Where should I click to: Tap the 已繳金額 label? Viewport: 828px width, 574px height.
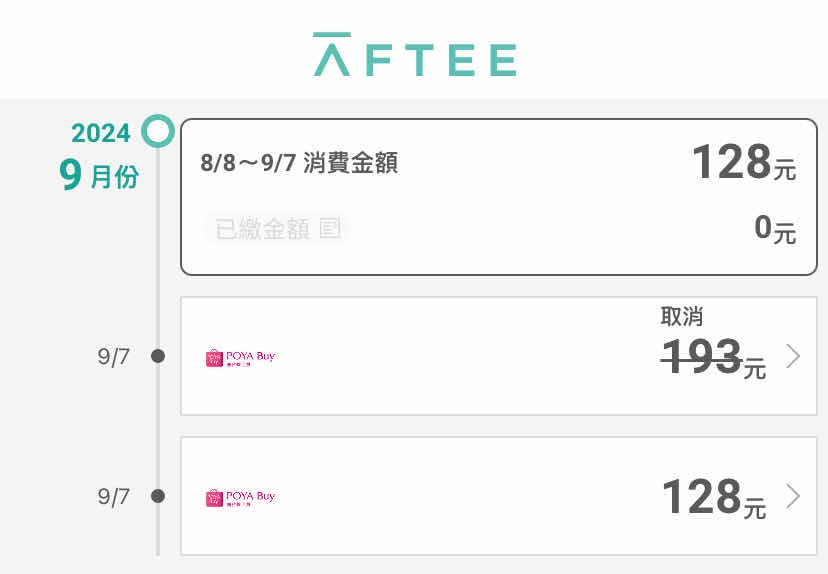click(x=262, y=229)
